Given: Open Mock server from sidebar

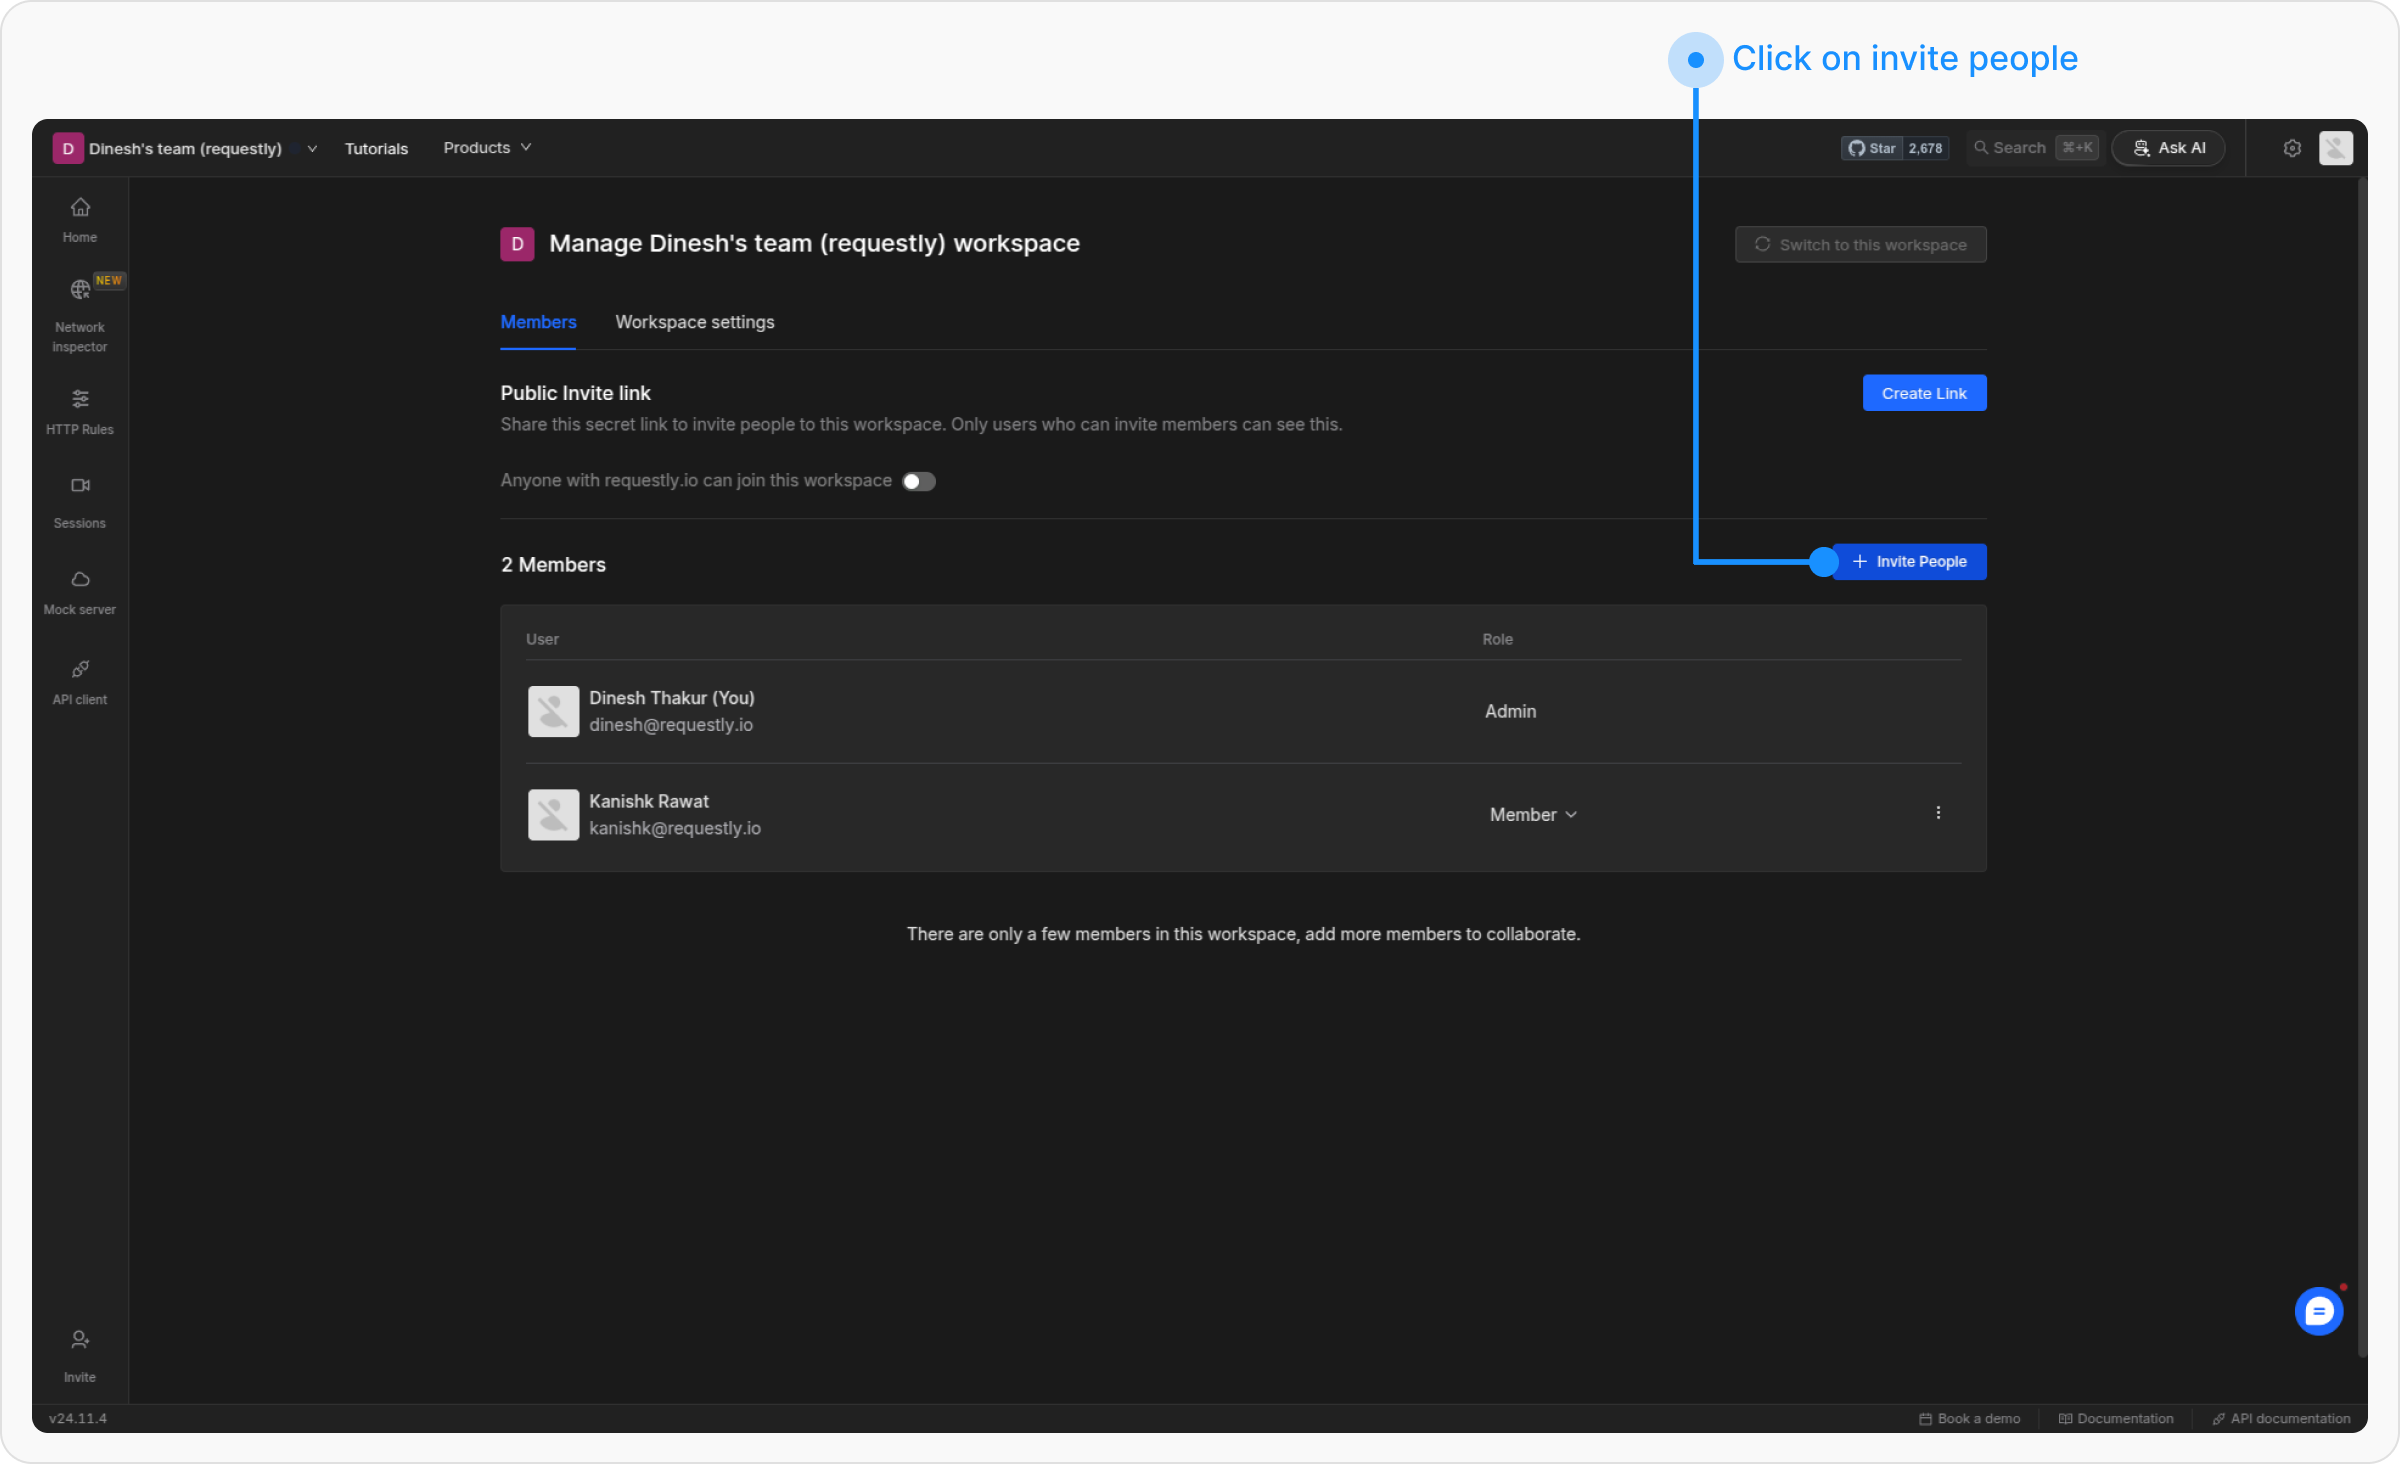Looking at the screenshot, I should 80,591.
